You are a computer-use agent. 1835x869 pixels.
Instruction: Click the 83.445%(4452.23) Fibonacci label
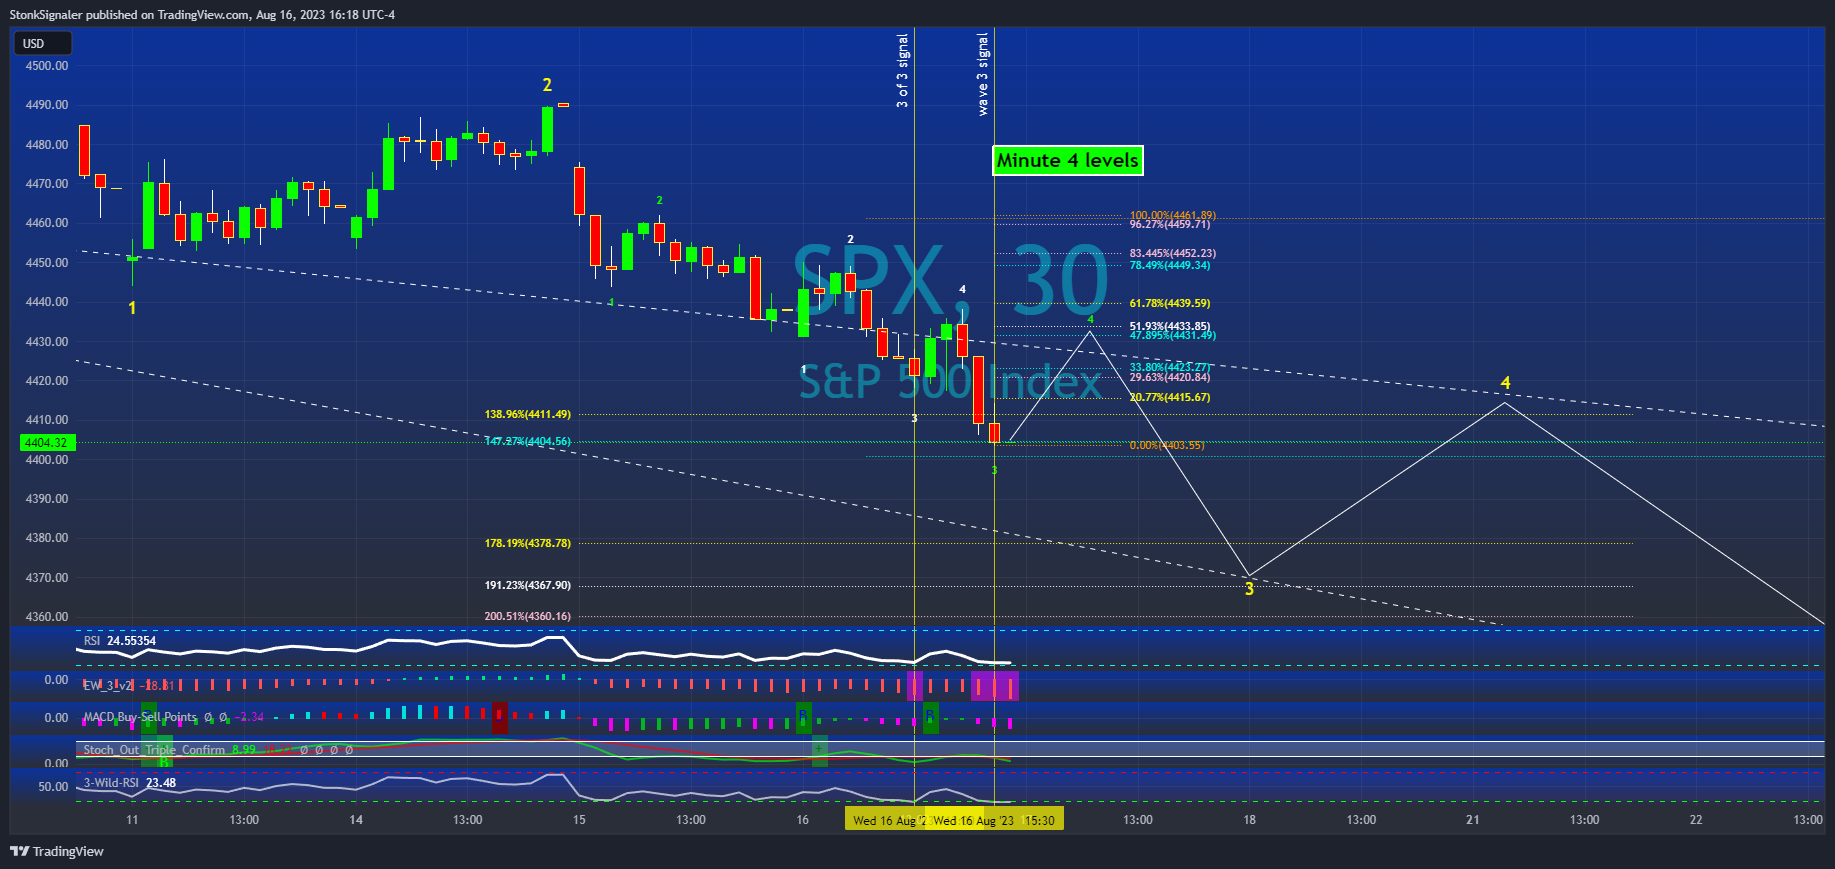pos(1173,253)
